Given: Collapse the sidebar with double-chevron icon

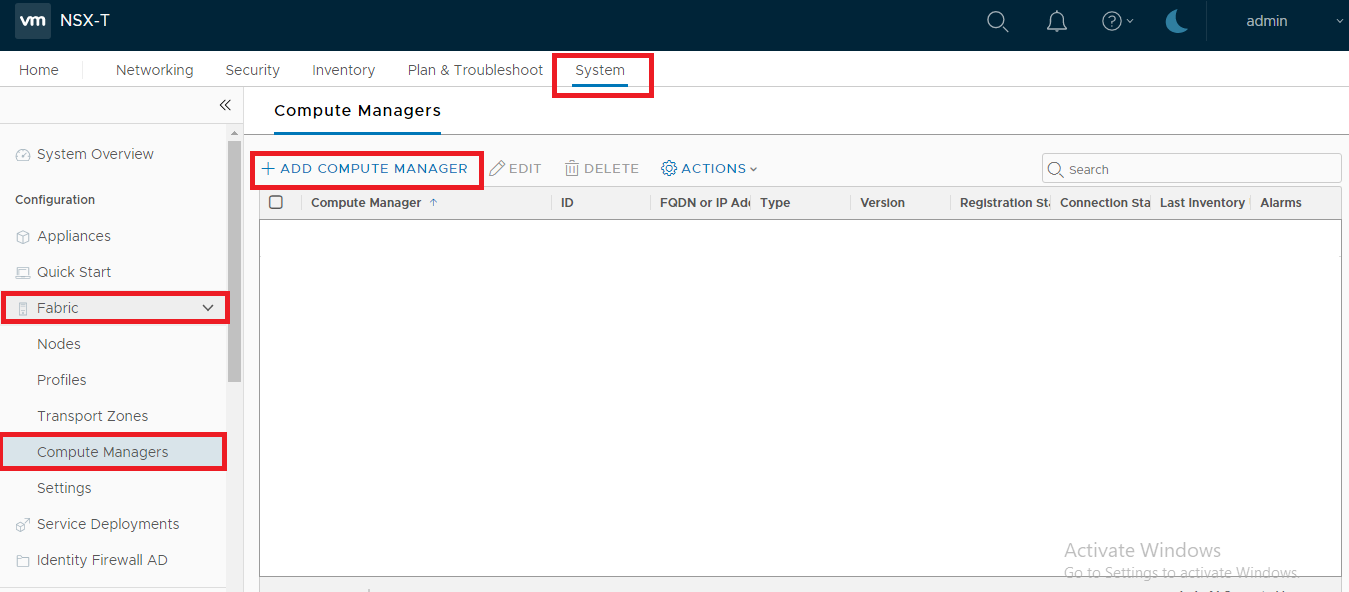Looking at the screenshot, I should [x=225, y=105].
